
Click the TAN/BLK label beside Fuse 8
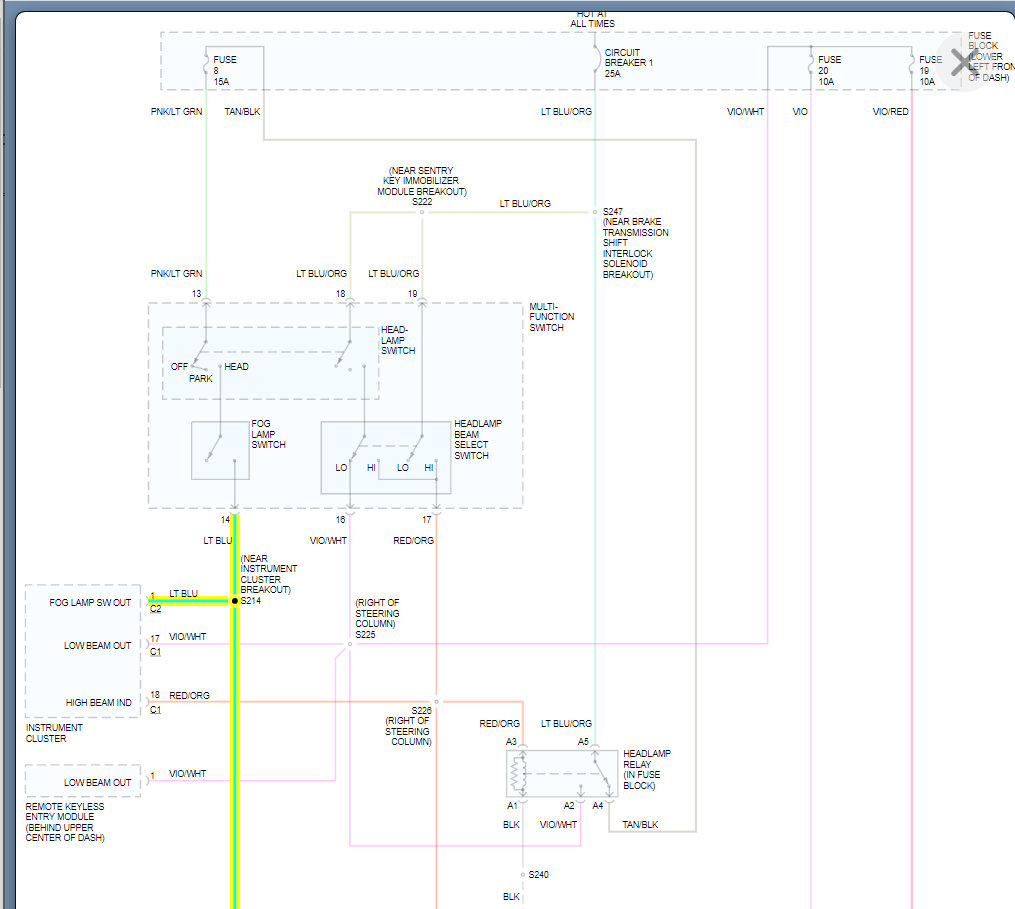click(x=242, y=112)
